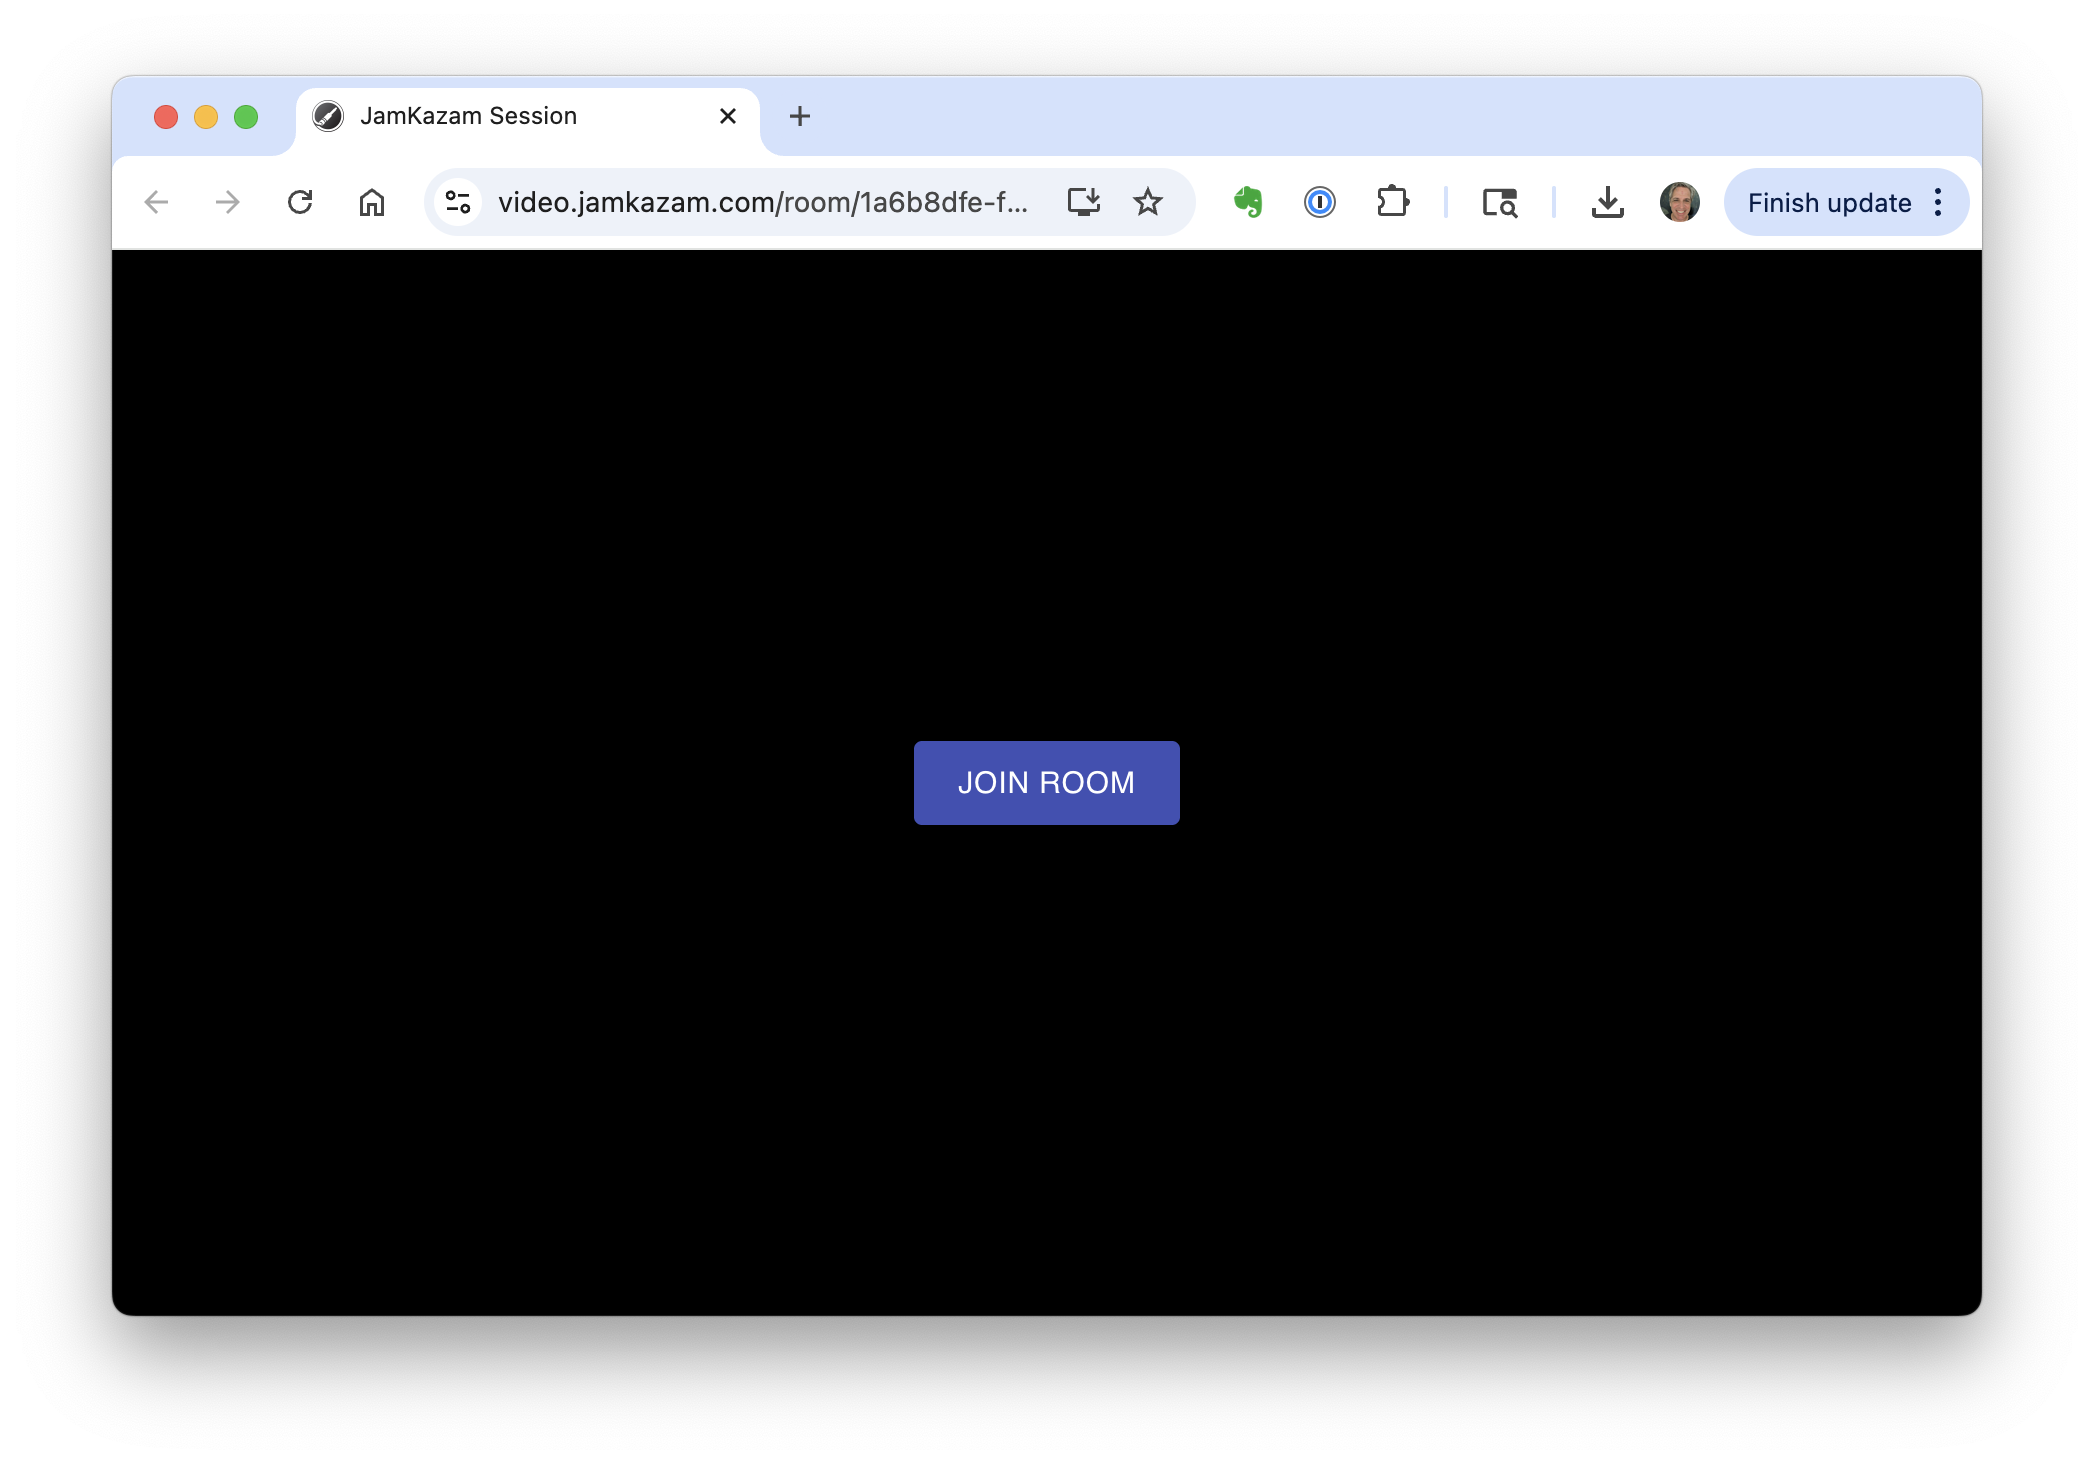Install the app via address bar icon
Screen dimensions: 2094x1464
[1083, 202]
